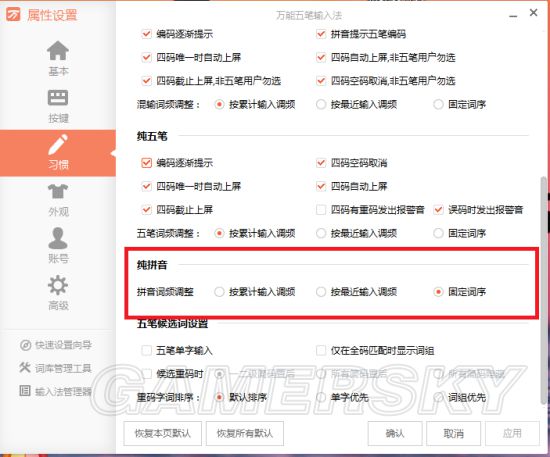This screenshot has height=457, width=550.
Task: Click the 纯拼音 section heading
Action: point(152,265)
